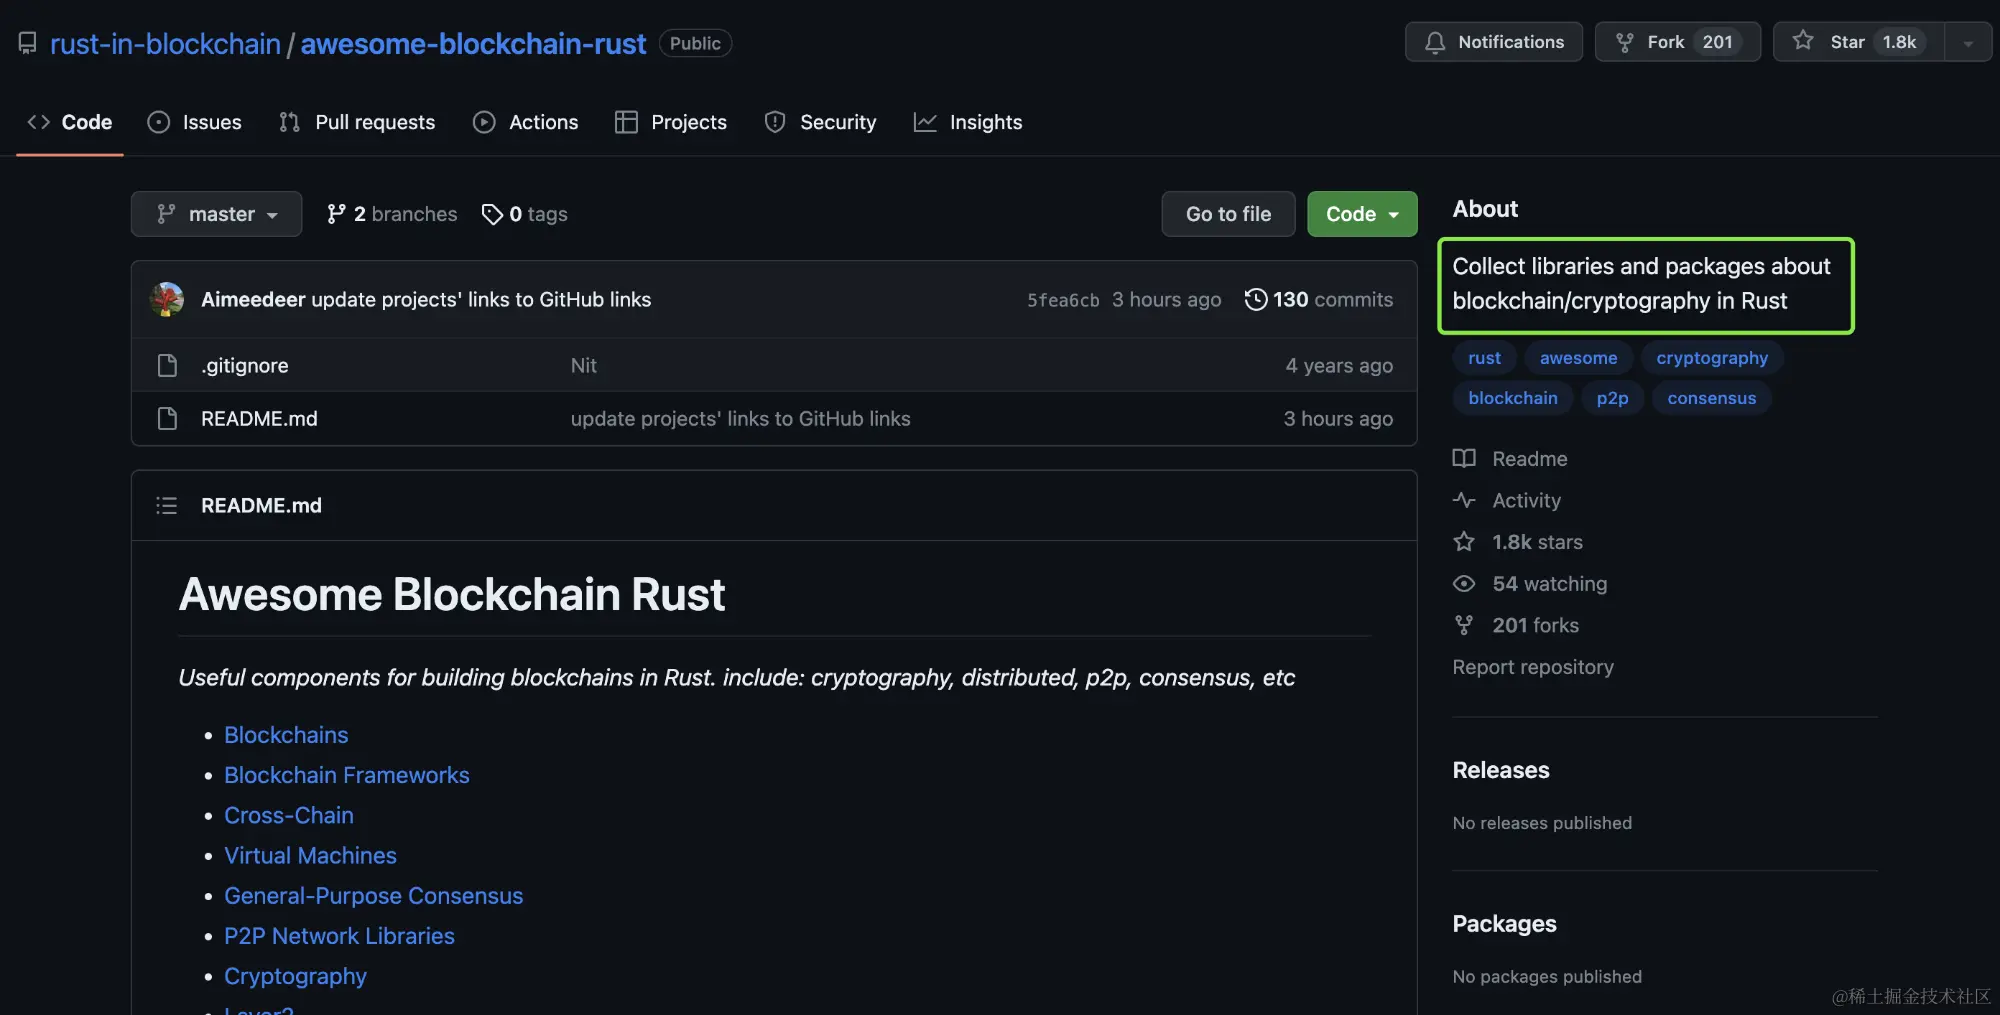The width and height of the screenshot is (2000, 1015).
Task: Open the Projects tab
Action: (x=671, y=122)
